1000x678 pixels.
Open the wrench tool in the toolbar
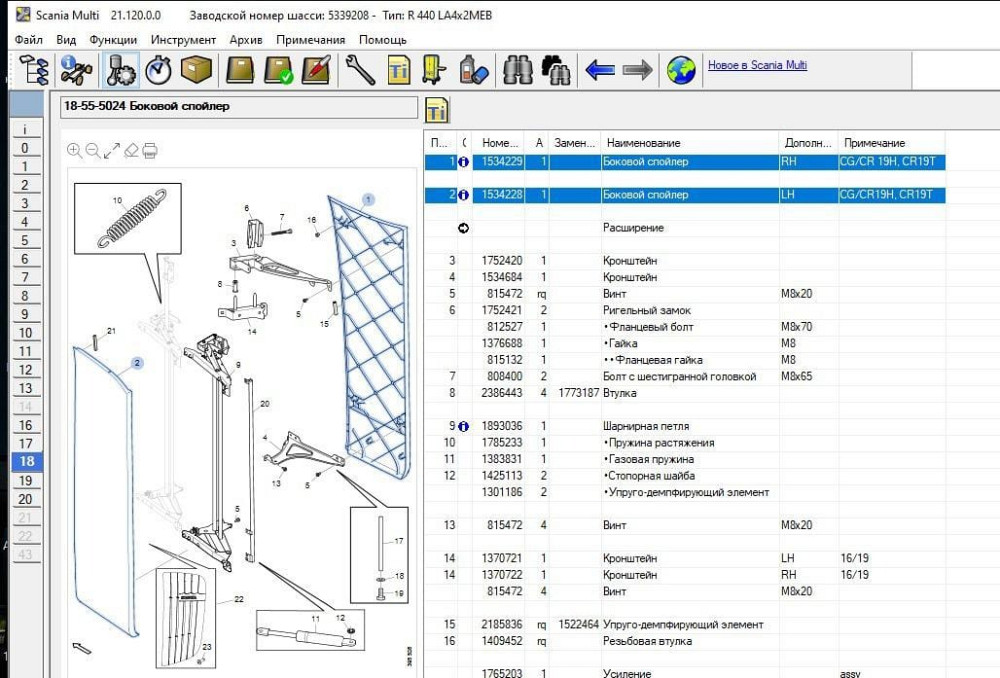point(360,70)
